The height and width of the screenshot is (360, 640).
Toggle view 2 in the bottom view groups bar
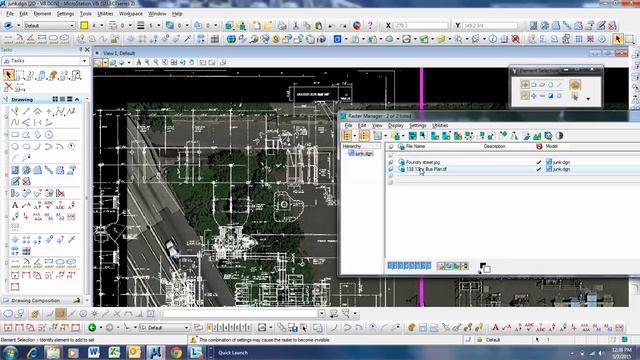click(x=215, y=327)
